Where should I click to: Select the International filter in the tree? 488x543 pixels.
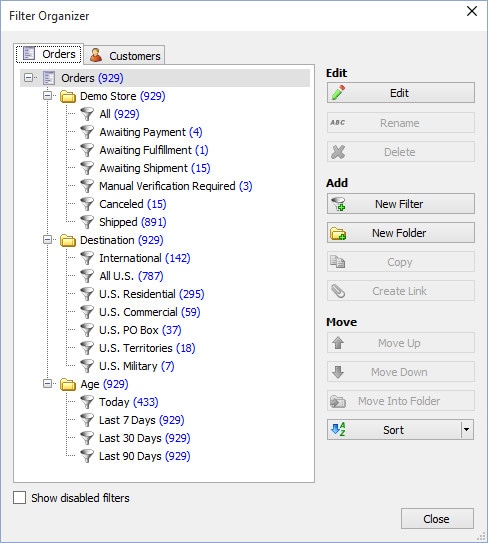[144, 258]
